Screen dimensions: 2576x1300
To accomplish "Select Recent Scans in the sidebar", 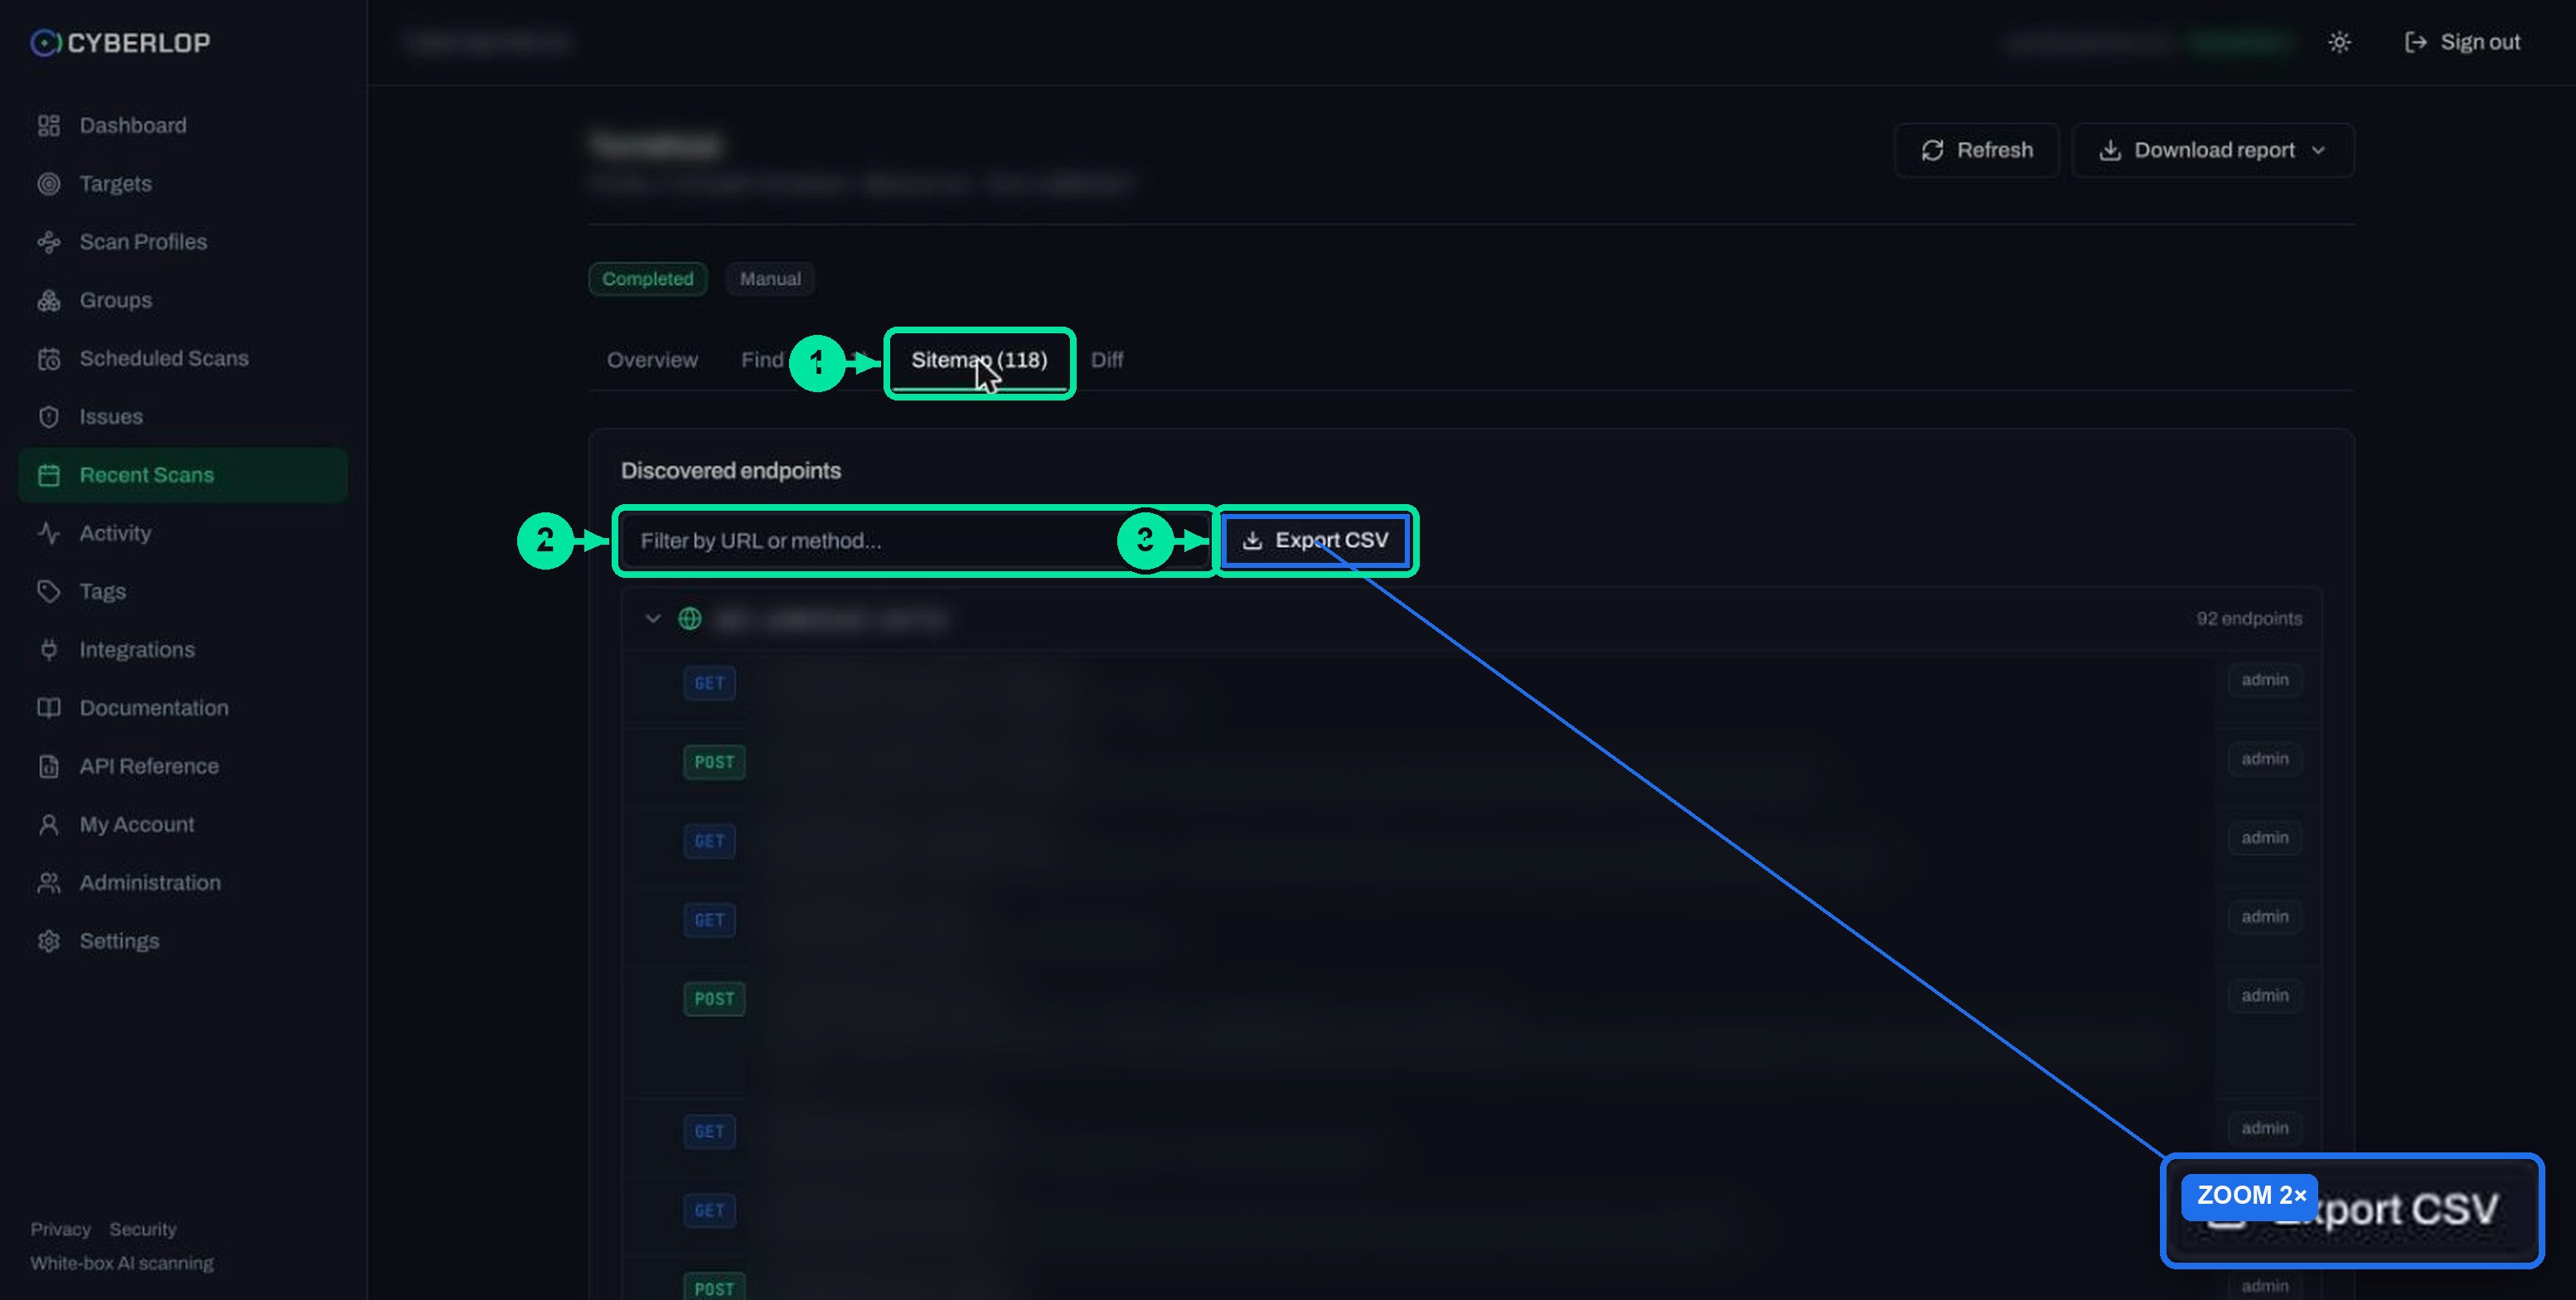I will click(182, 474).
